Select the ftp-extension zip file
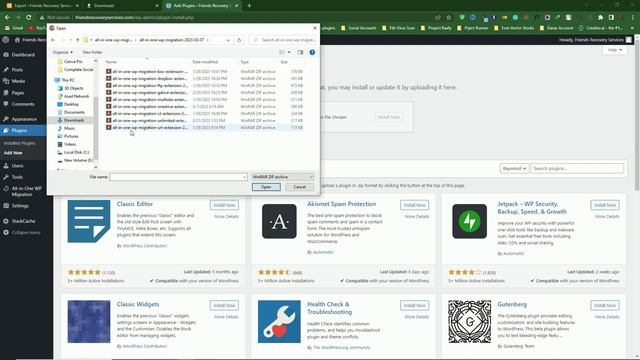The width and height of the screenshot is (640, 360). click(x=204, y=86)
